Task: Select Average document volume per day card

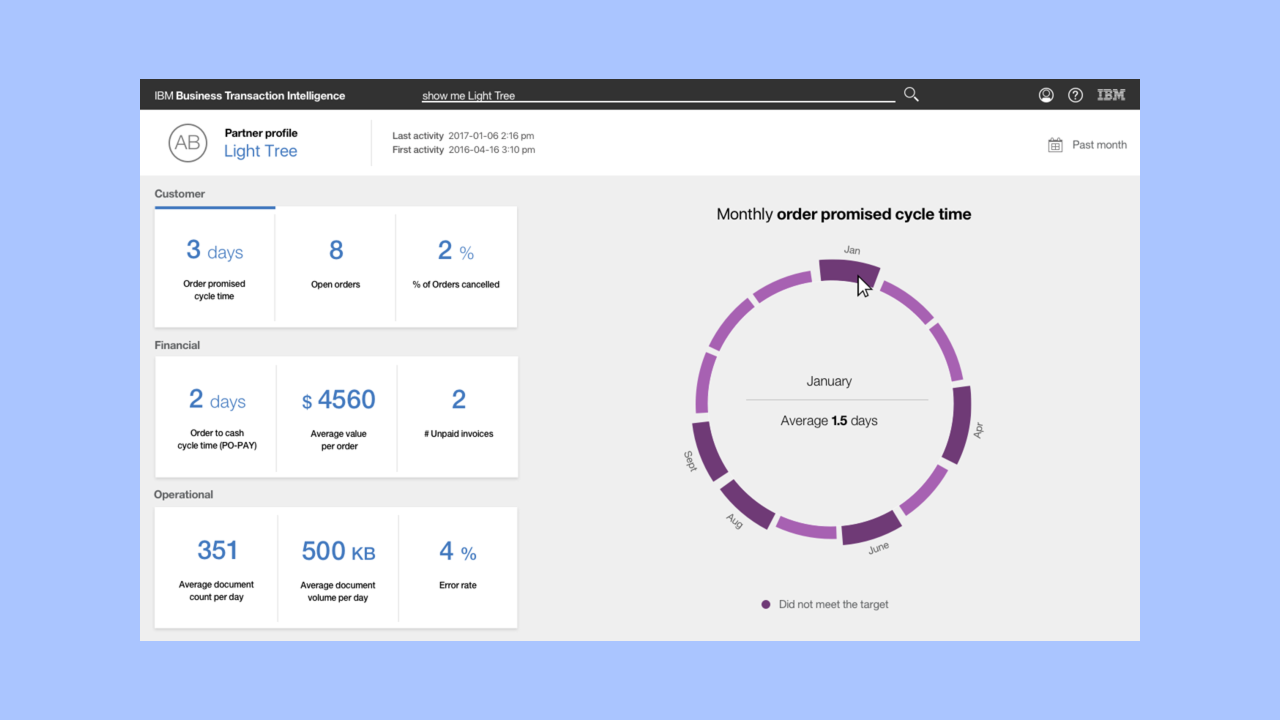Action: pos(338,567)
